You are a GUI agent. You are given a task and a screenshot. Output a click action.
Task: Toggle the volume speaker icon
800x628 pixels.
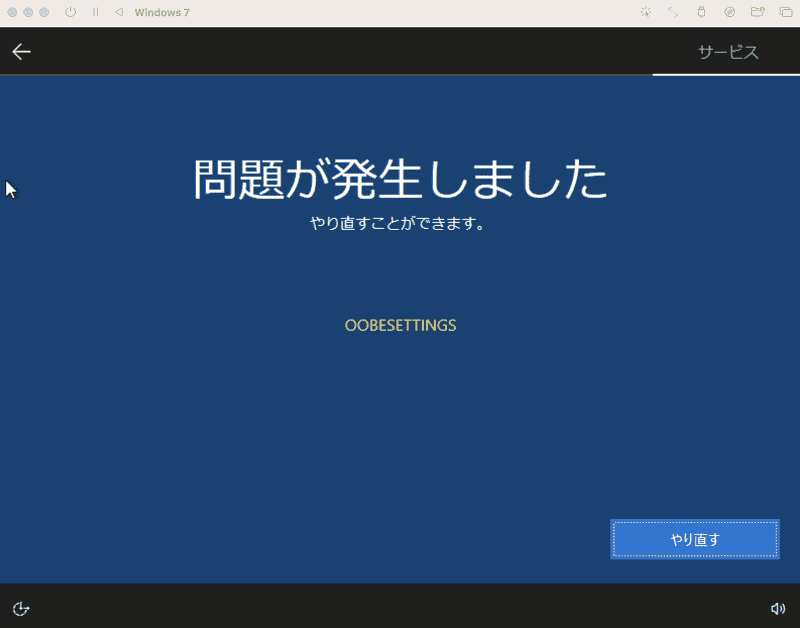pyautogui.click(x=778, y=608)
